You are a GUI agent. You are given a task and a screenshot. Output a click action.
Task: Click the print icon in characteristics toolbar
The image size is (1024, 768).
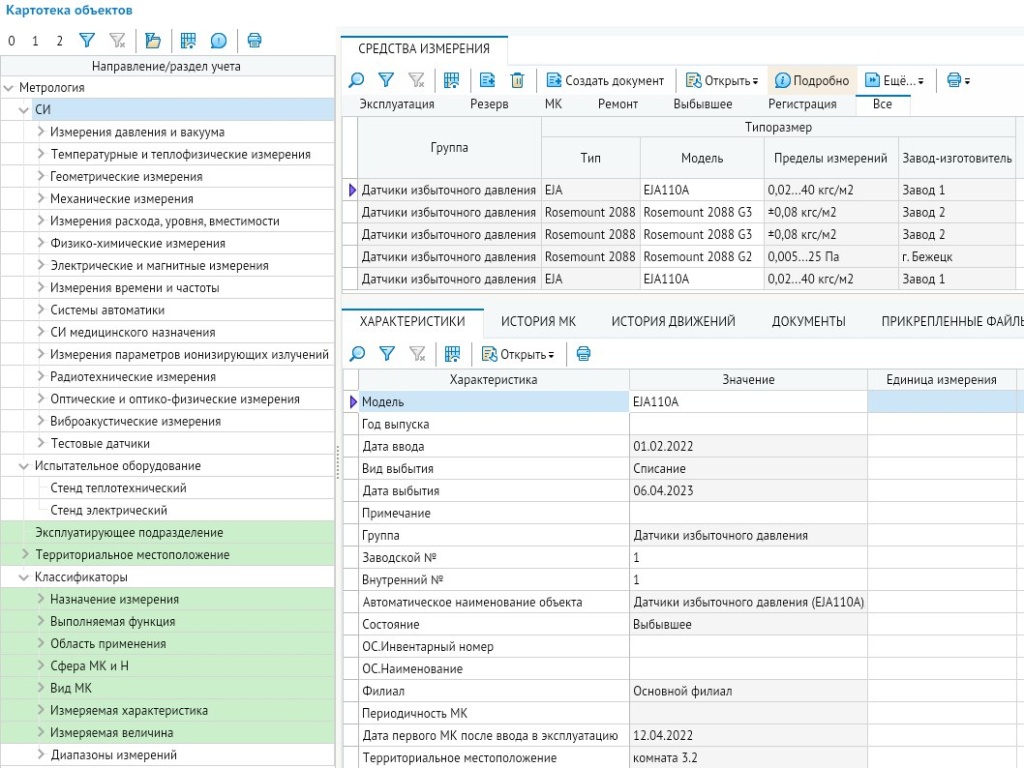(584, 354)
